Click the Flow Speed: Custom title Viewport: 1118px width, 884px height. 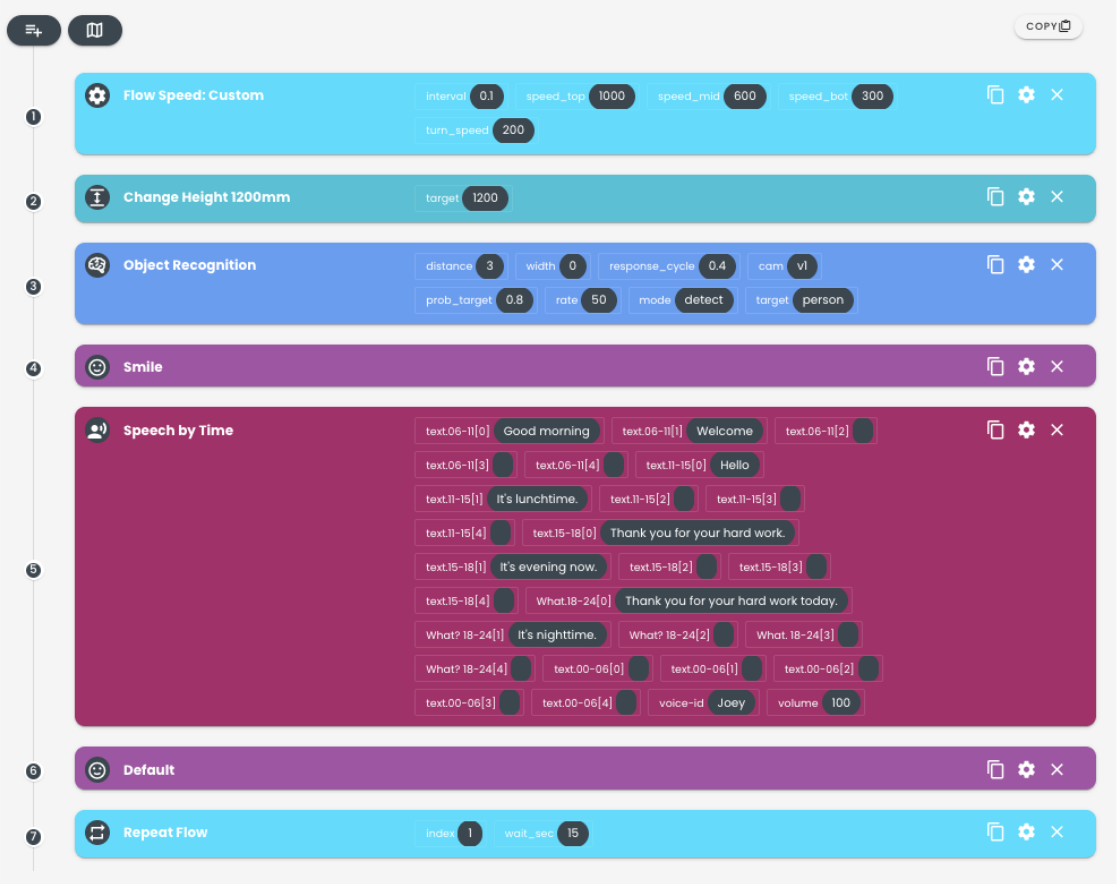(x=193, y=96)
